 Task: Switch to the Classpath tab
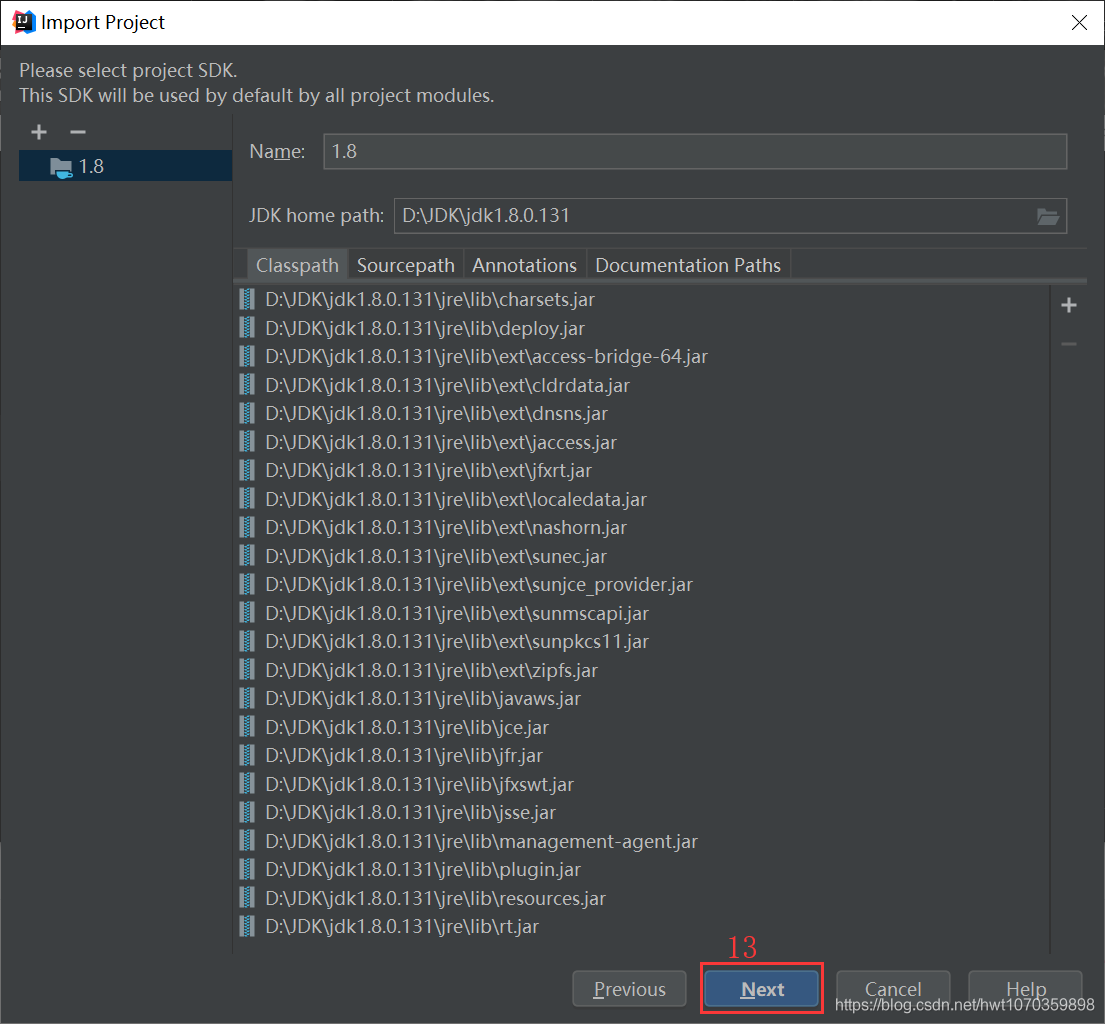[297, 265]
